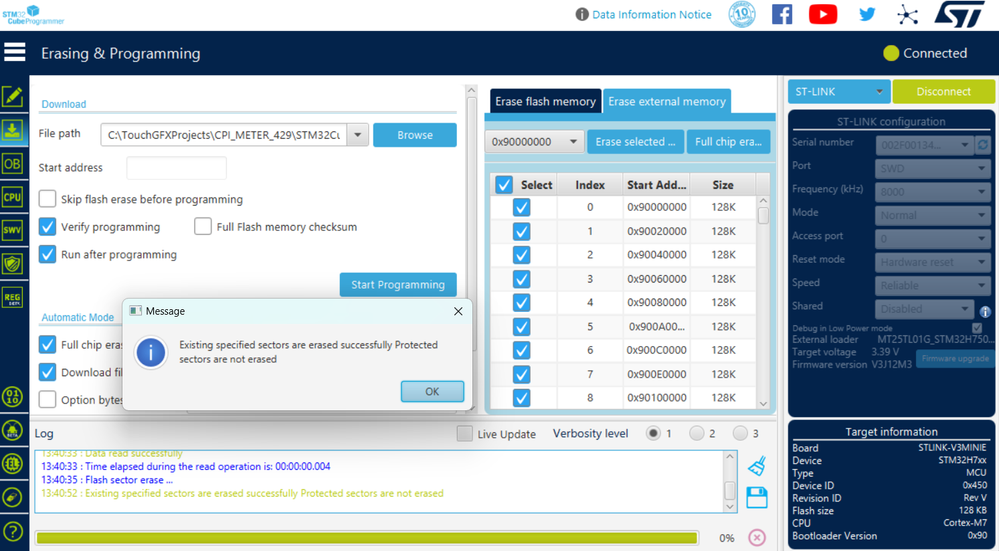This screenshot has width=999, height=551.
Task: Select verbosity level 2
Action: point(696,433)
